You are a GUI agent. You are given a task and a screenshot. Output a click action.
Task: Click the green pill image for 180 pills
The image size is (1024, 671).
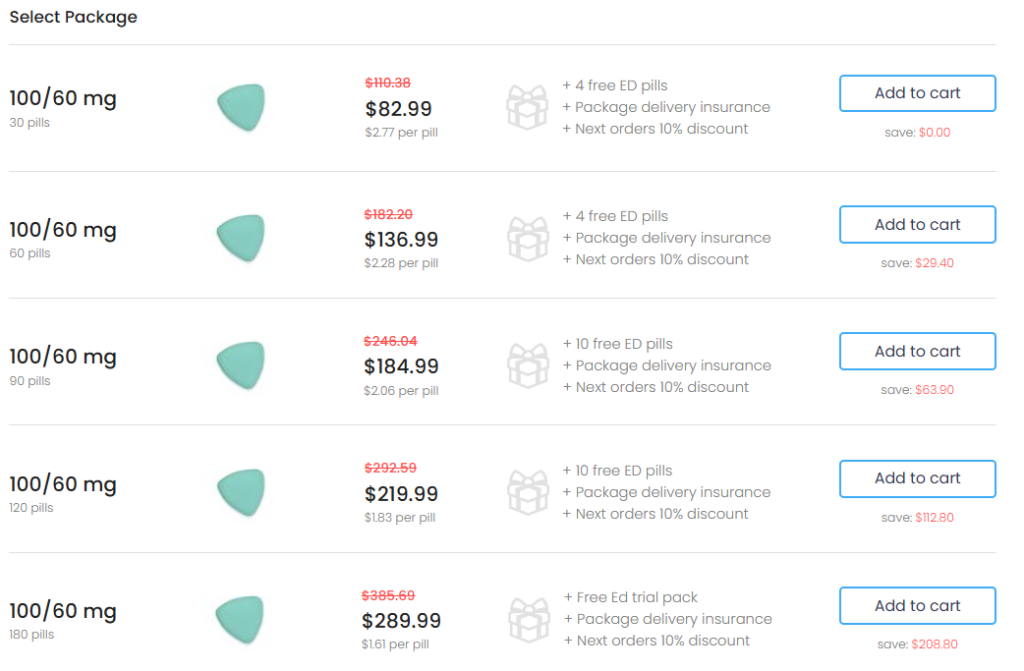pos(241,619)
